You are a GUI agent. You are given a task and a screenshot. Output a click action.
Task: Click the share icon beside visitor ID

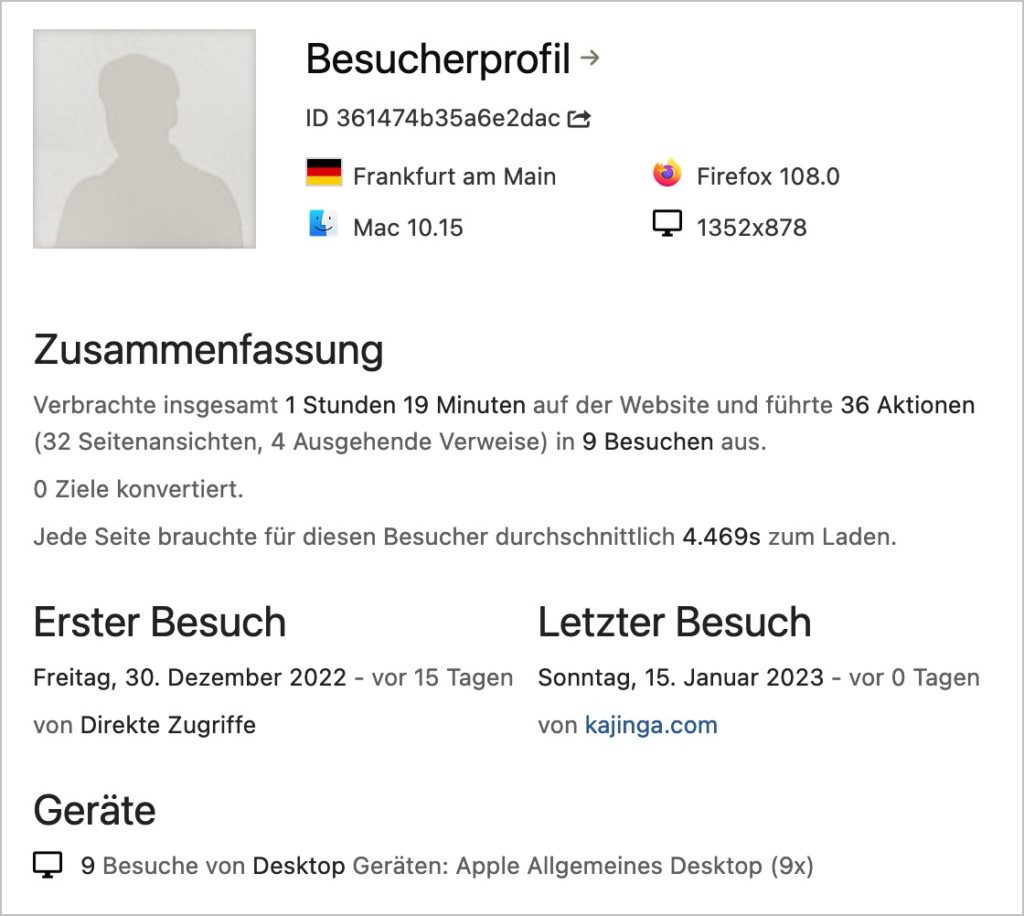pyautogui.click(x=579, y=119)
